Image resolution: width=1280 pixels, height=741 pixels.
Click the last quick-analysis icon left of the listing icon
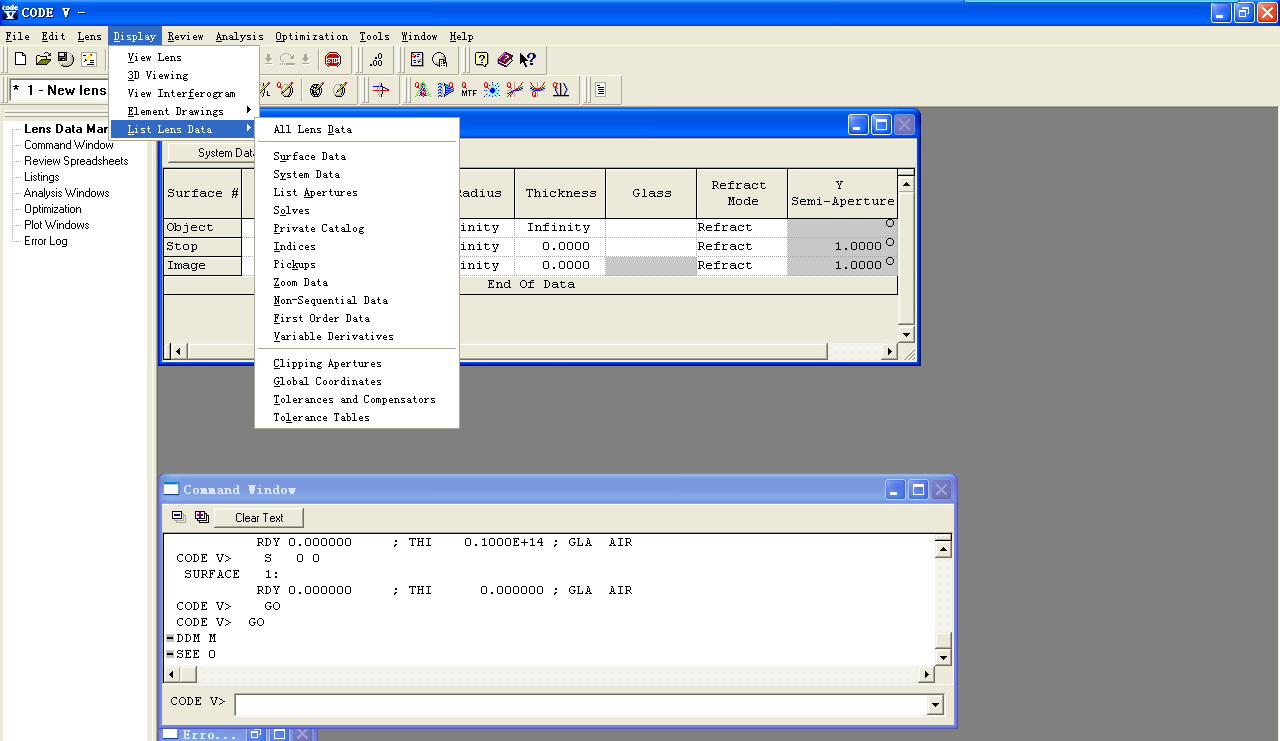(560, 90)
